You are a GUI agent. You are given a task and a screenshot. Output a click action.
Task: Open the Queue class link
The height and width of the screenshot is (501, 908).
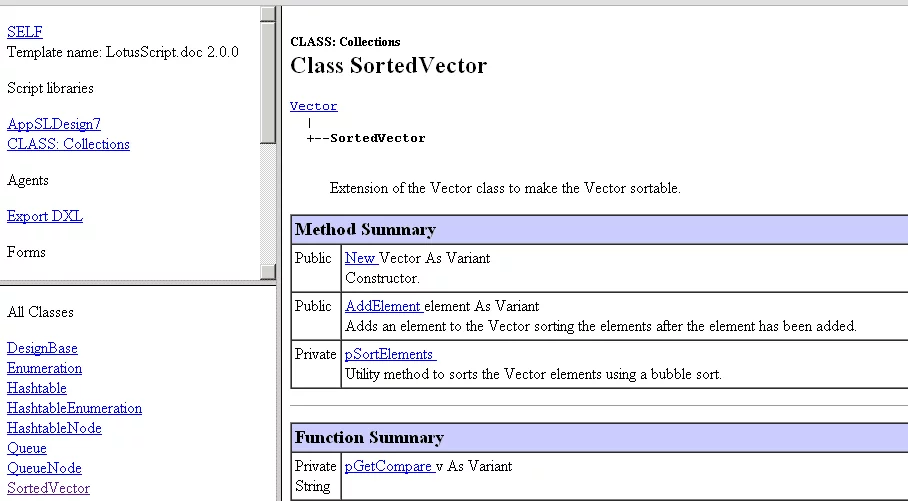click(27, 448)
